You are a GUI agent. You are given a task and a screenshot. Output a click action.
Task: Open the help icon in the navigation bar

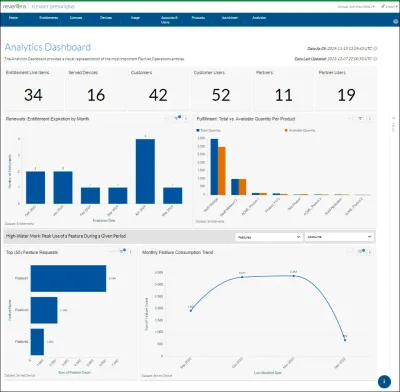(x=396, y=21)
